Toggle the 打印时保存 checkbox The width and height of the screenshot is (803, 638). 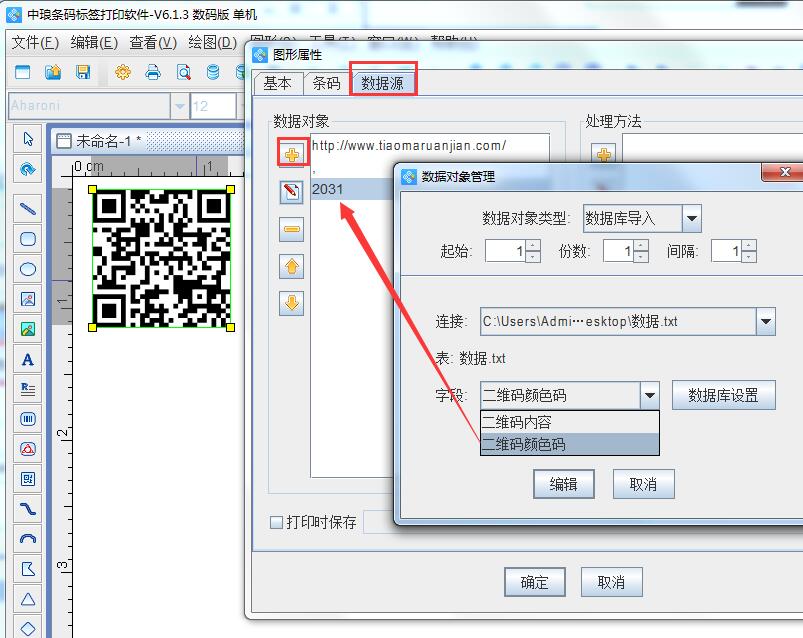click(x=277, y=522)
